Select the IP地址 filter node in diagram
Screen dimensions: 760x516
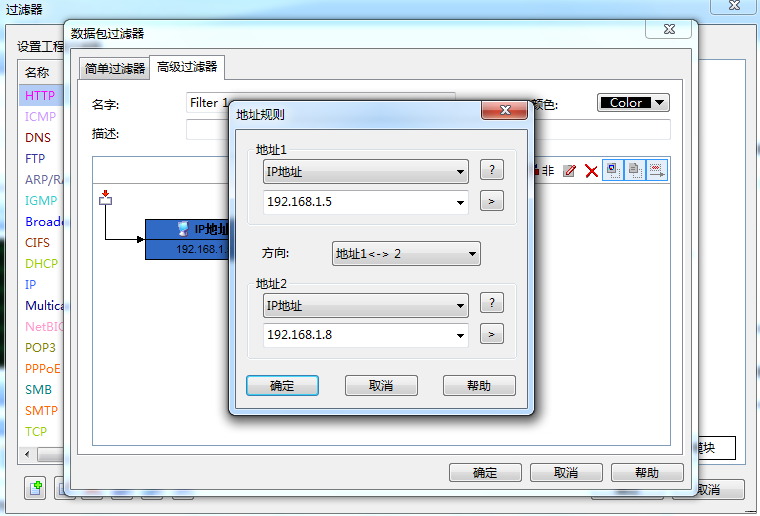coord(188,239)
